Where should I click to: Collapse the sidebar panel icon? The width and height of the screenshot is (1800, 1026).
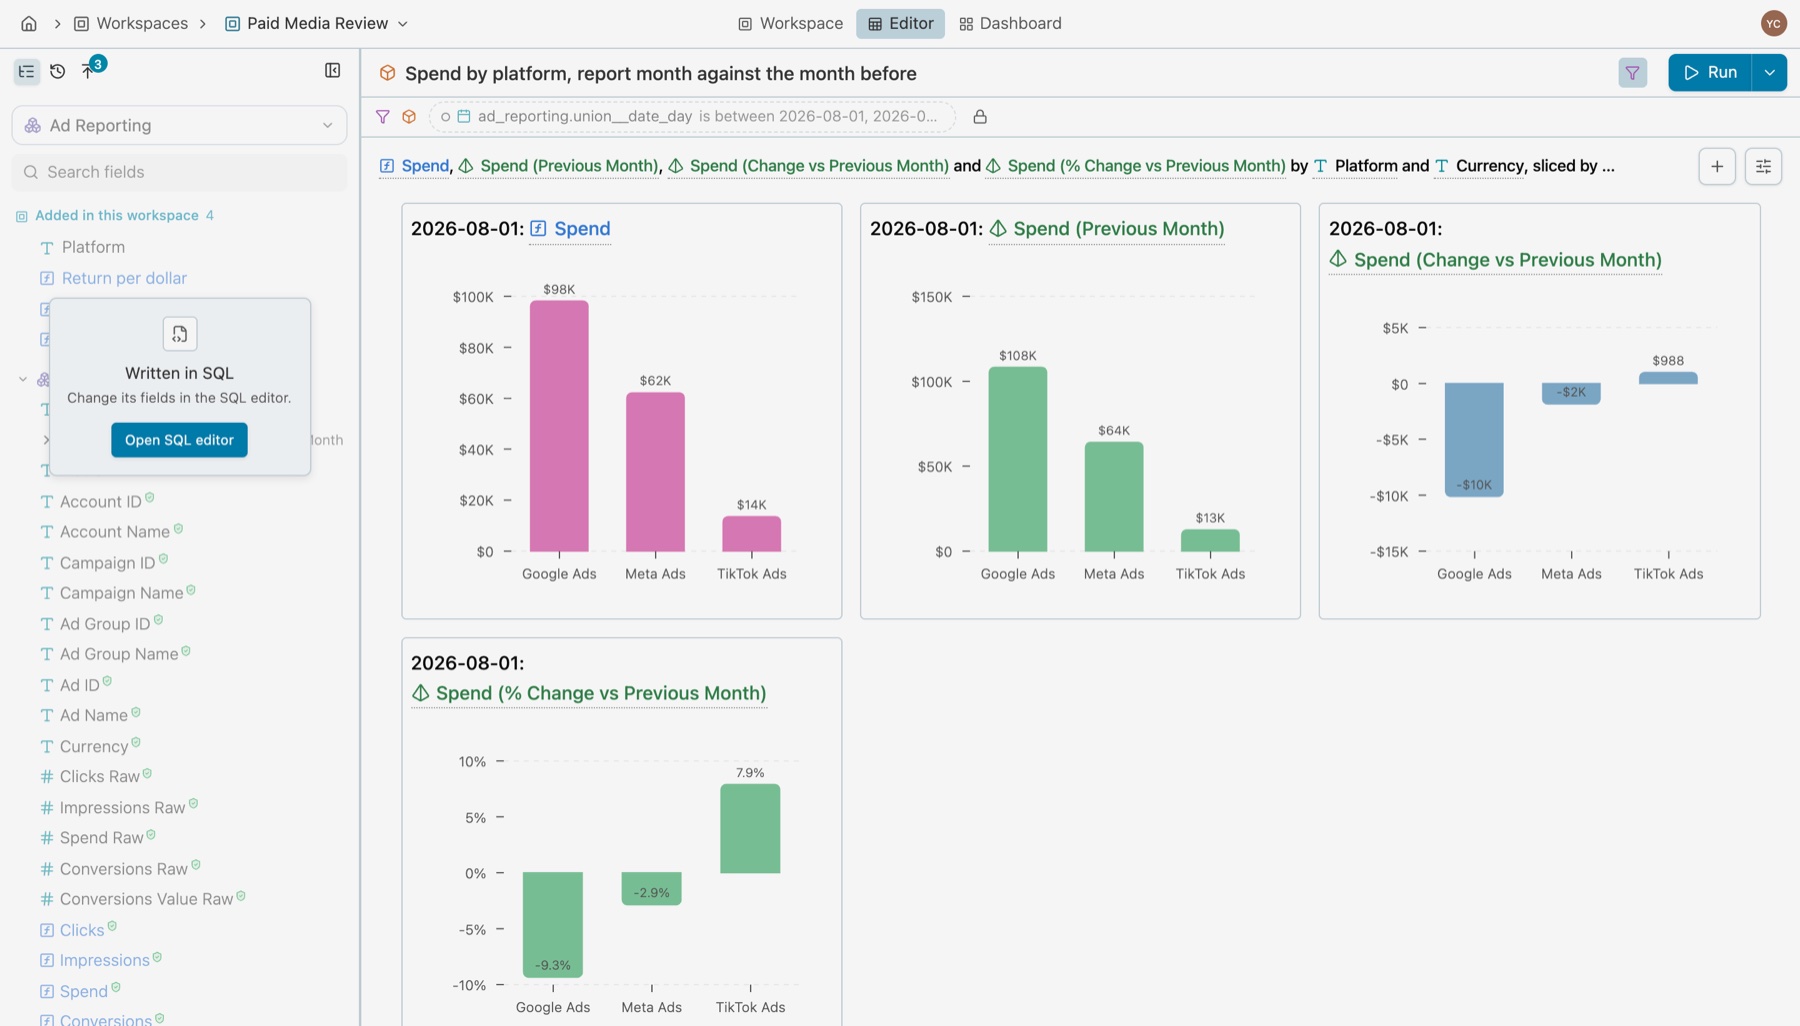click(332, 70)
